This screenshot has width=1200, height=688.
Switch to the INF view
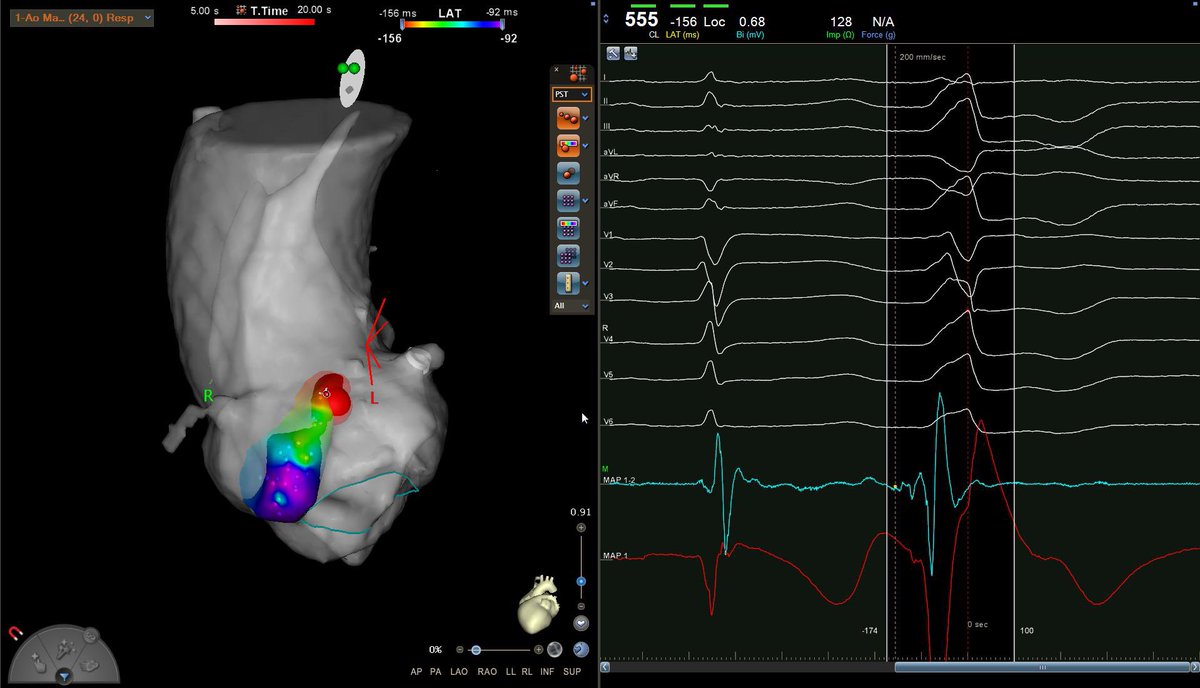pos(548,671)
